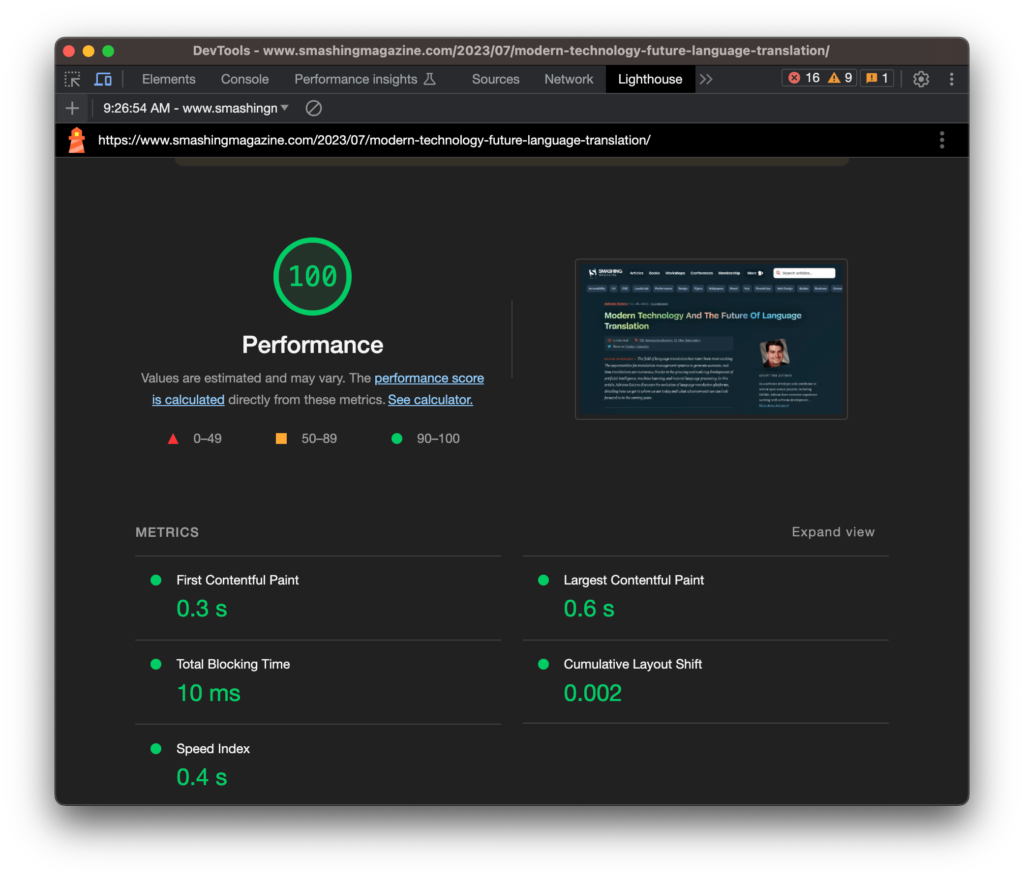
Task: Click the 9 warnings counter
Action: 840,78
